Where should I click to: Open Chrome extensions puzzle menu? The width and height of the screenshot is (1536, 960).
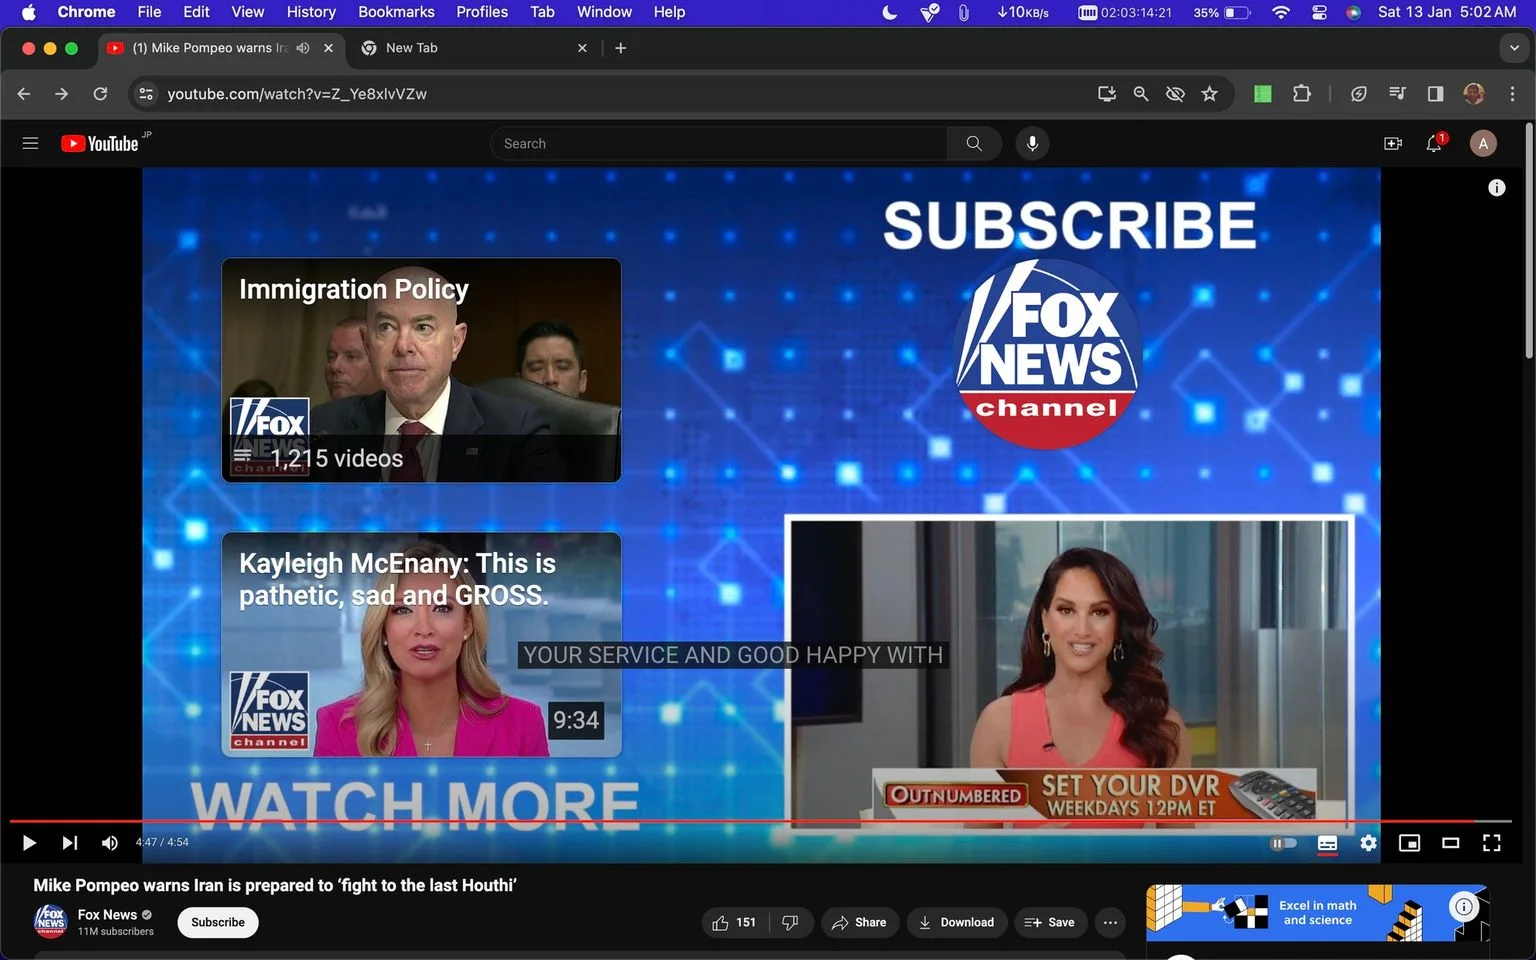[1301, 94]
